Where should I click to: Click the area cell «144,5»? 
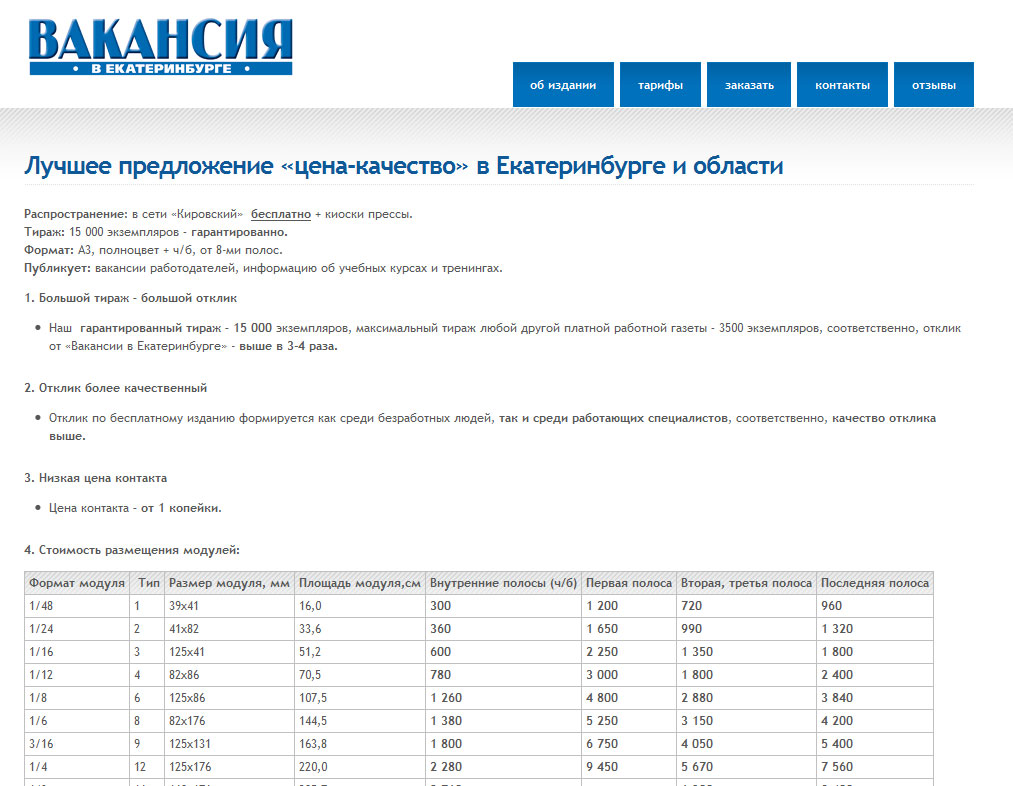click(x=360, y=721)
